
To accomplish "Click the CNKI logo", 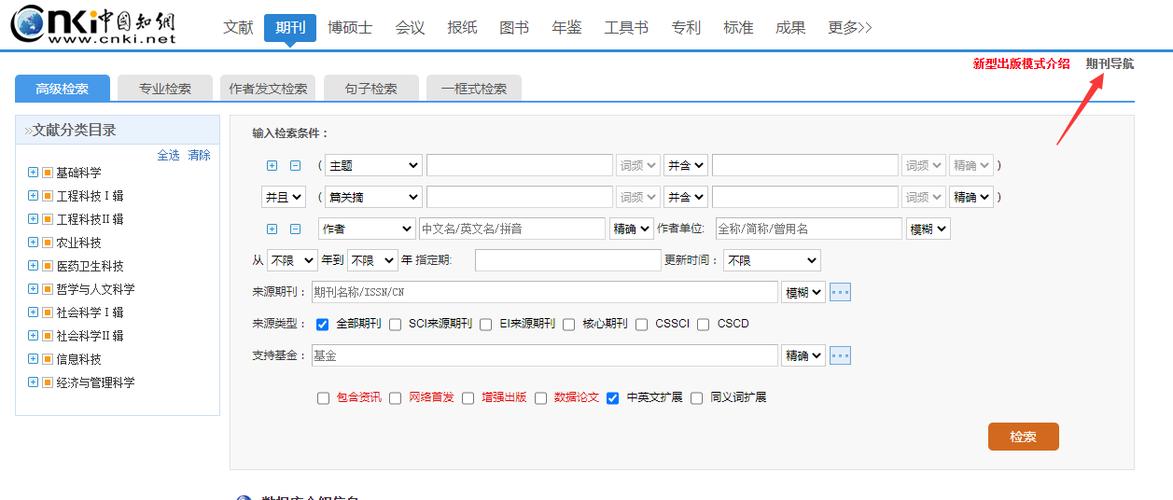I will click(93, 24).
